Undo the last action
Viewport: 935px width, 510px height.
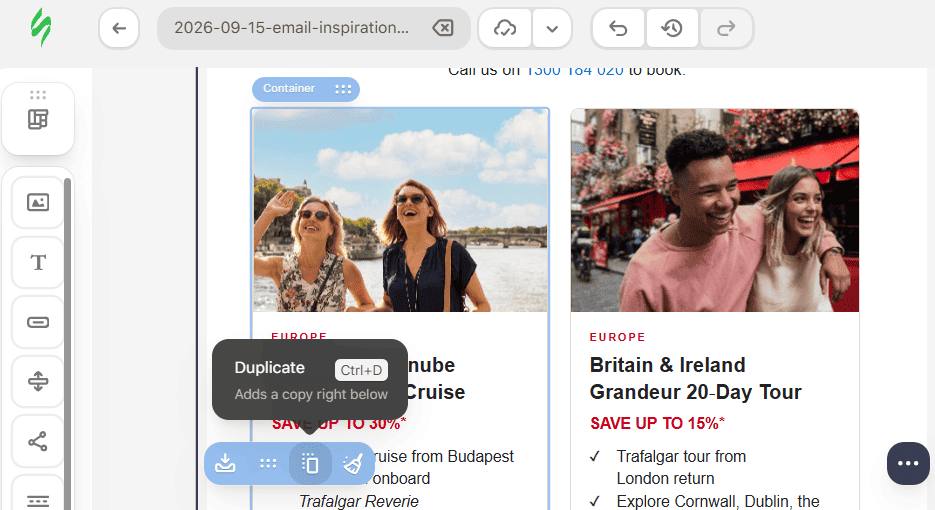[618, 28]
